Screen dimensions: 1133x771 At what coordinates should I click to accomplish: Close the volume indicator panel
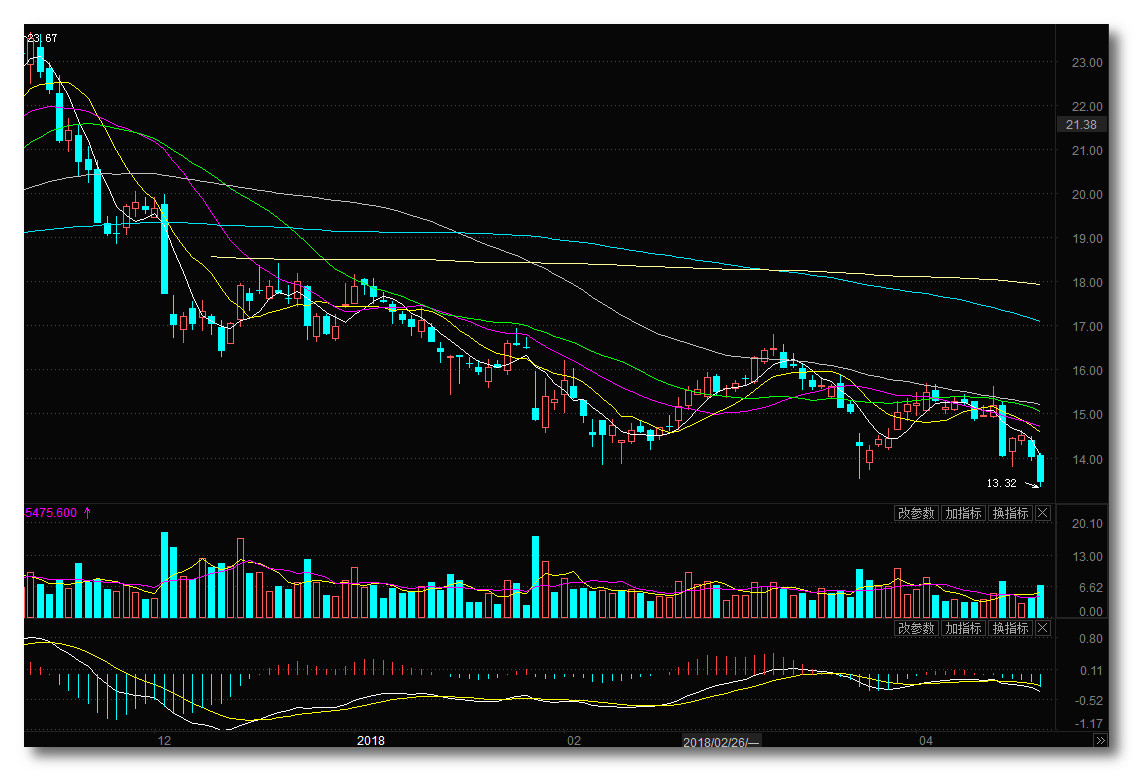[1043, 513]
